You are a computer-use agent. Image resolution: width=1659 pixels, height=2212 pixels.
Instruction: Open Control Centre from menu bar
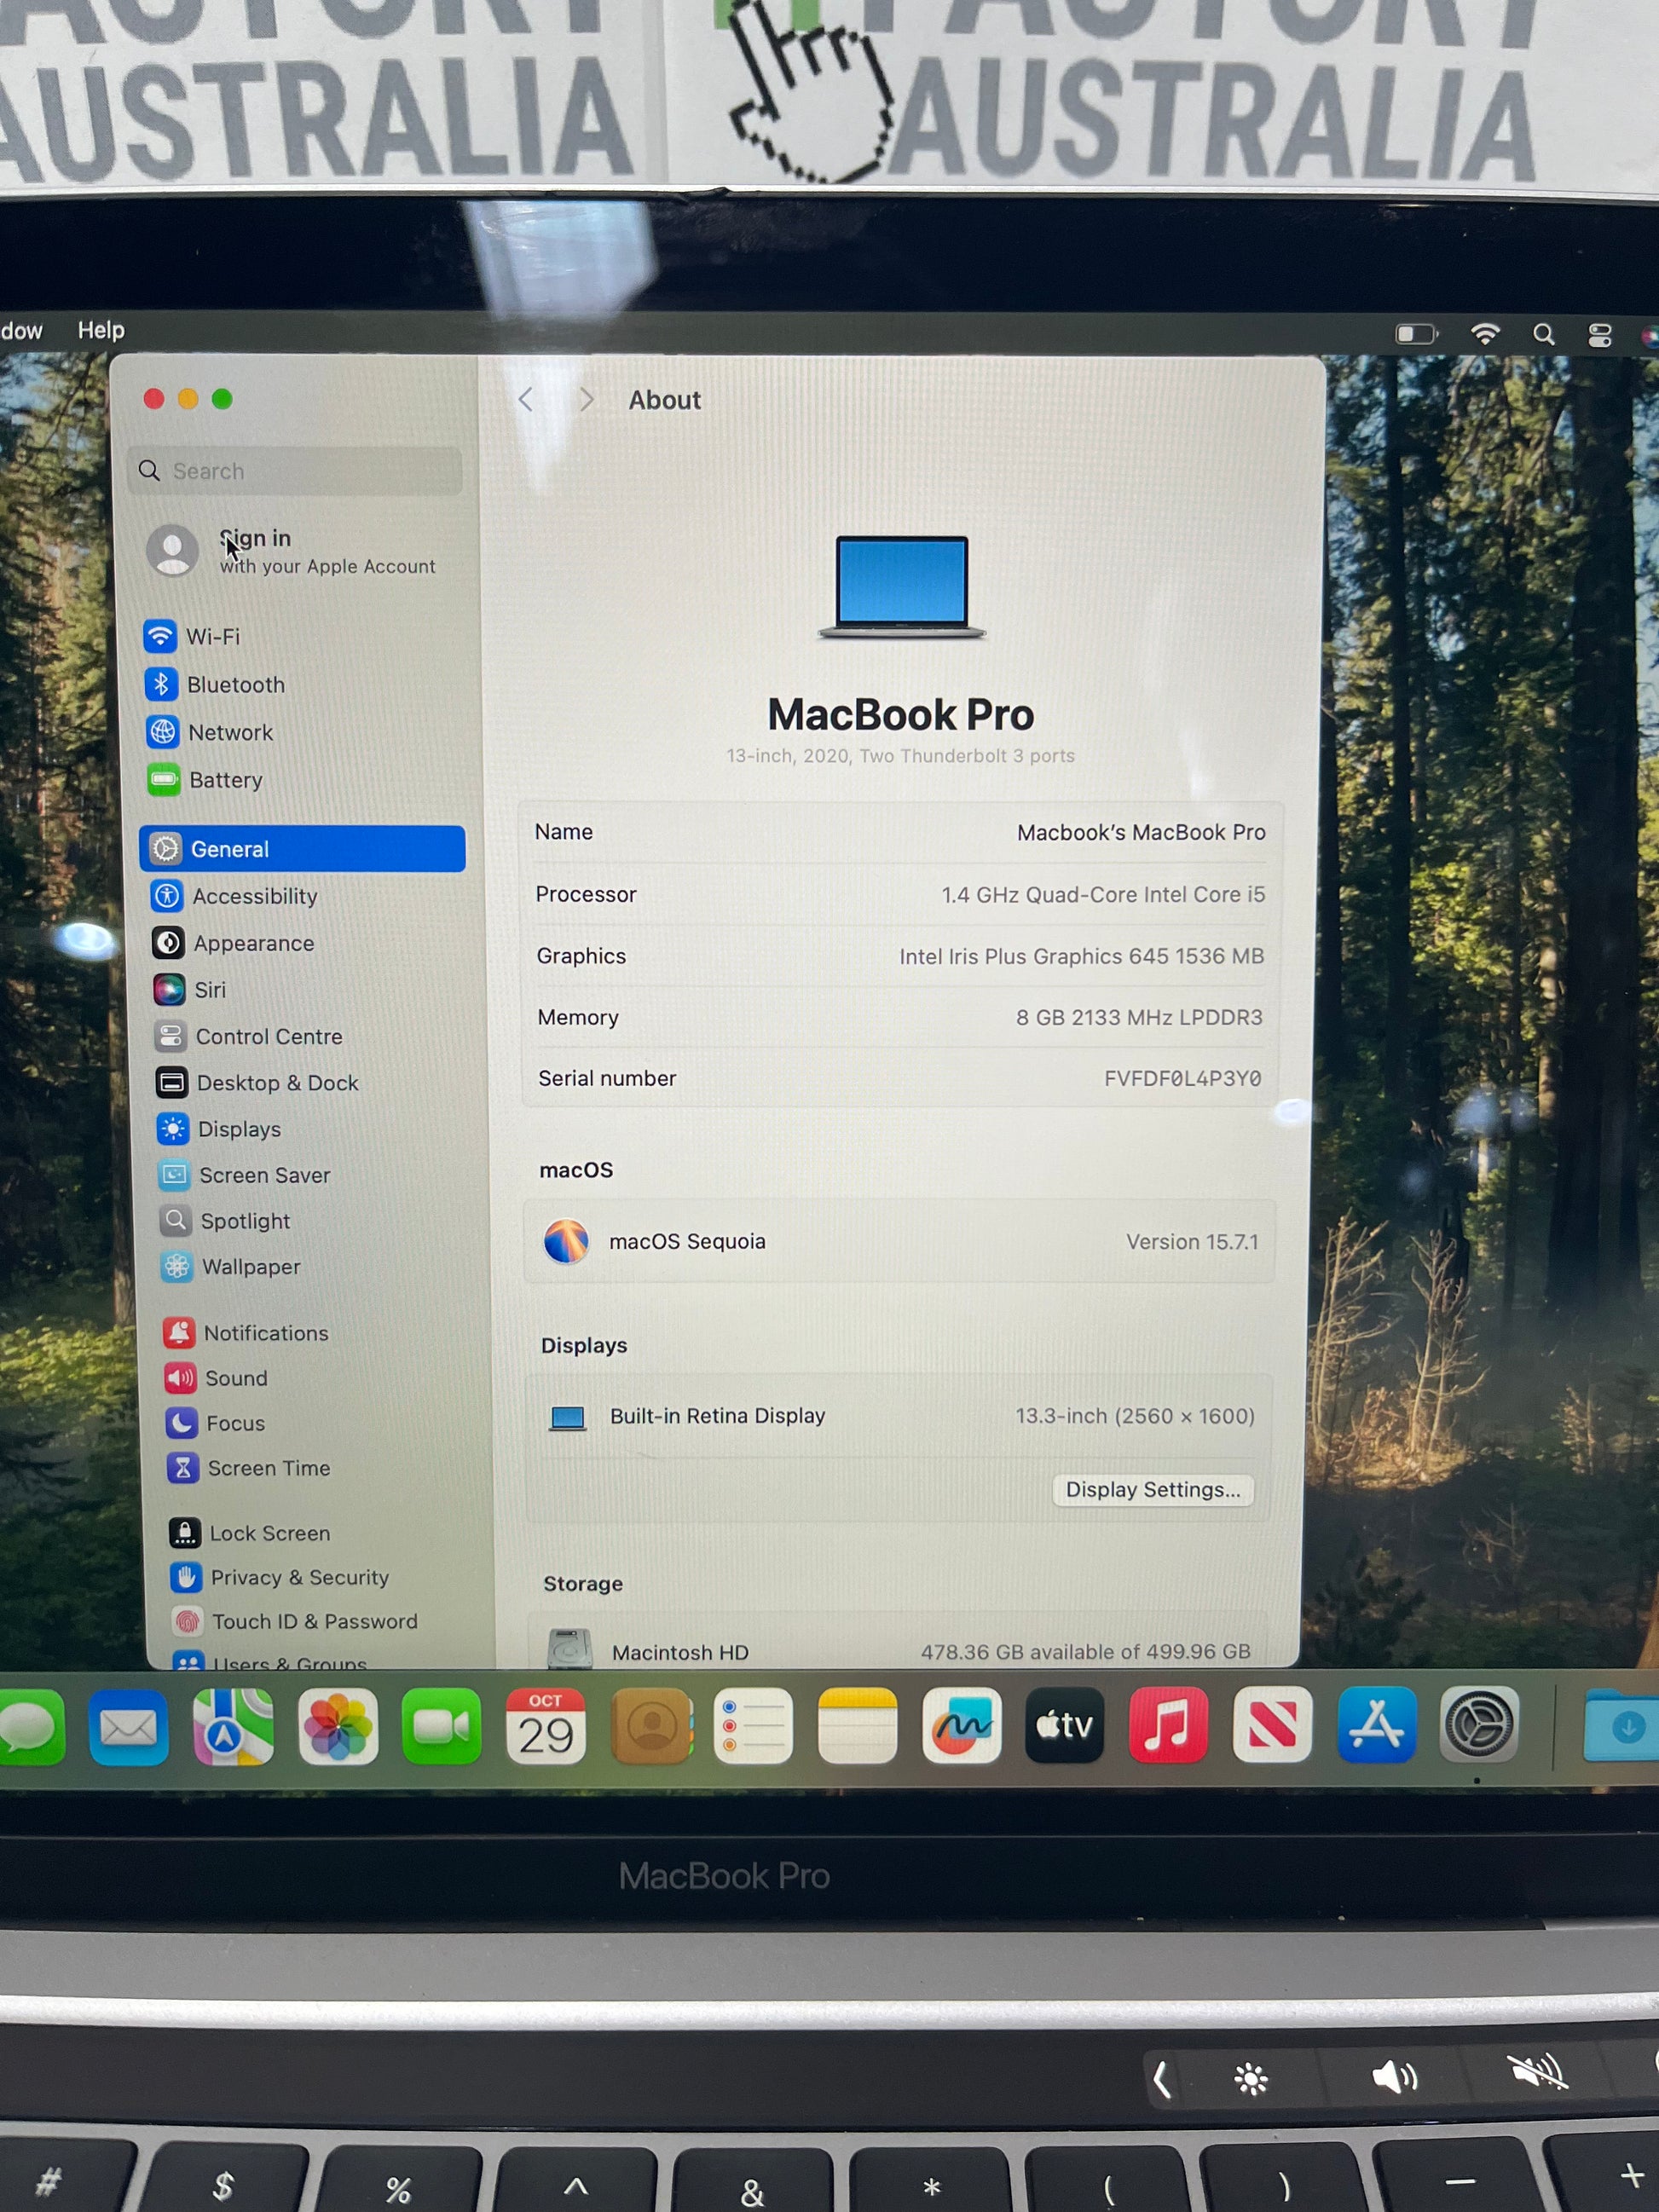click(x=1599, y=334)
